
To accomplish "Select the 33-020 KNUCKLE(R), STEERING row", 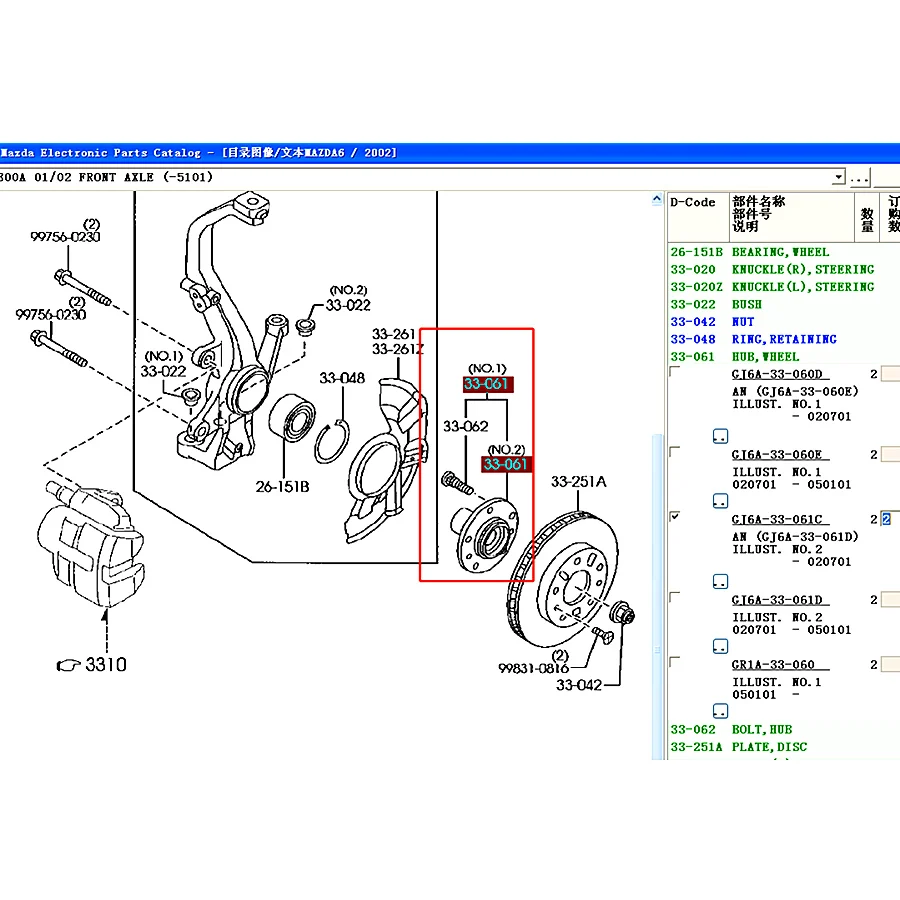I will pyautogui.click(x=783, y=269).
